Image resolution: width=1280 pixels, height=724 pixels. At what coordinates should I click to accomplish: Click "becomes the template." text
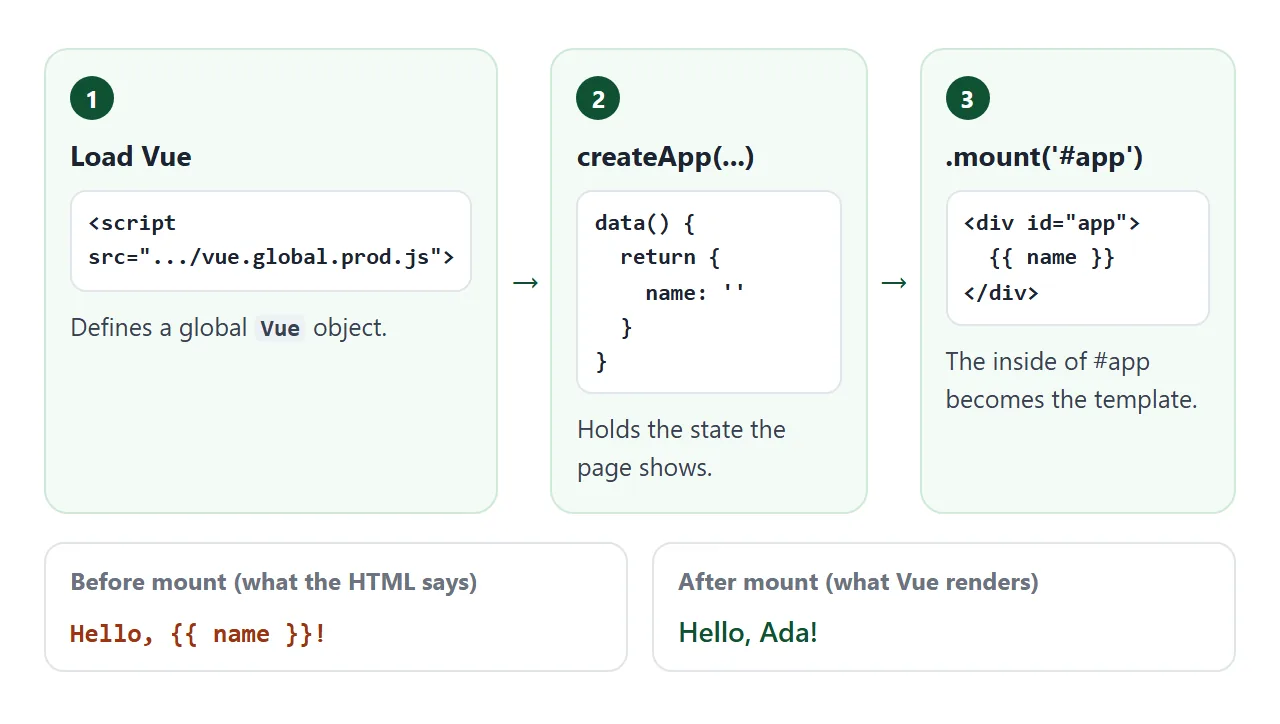click(1071, 400)
